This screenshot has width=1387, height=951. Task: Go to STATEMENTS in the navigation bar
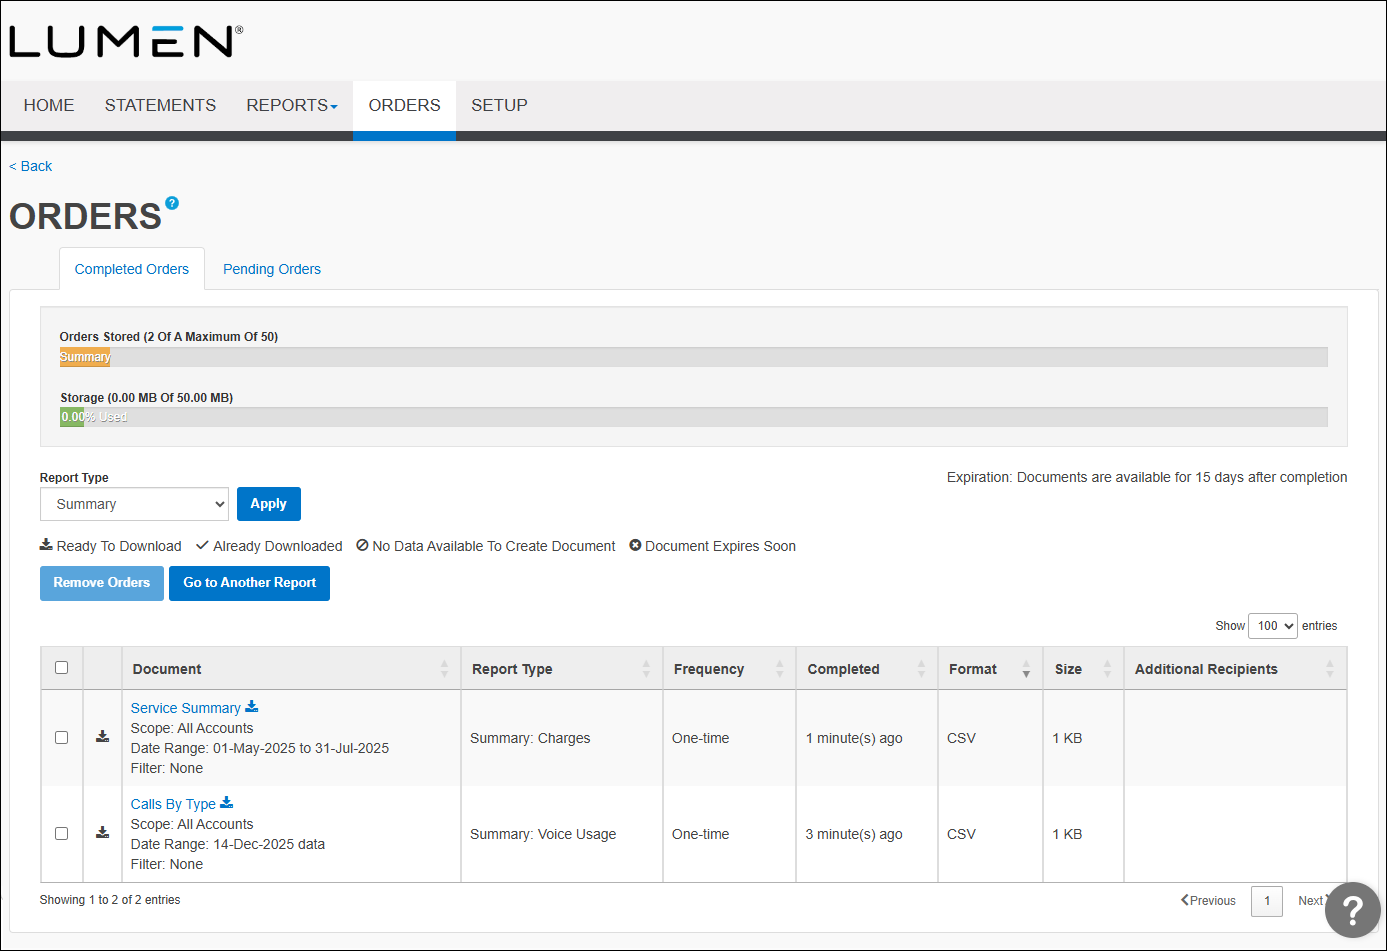160,106
